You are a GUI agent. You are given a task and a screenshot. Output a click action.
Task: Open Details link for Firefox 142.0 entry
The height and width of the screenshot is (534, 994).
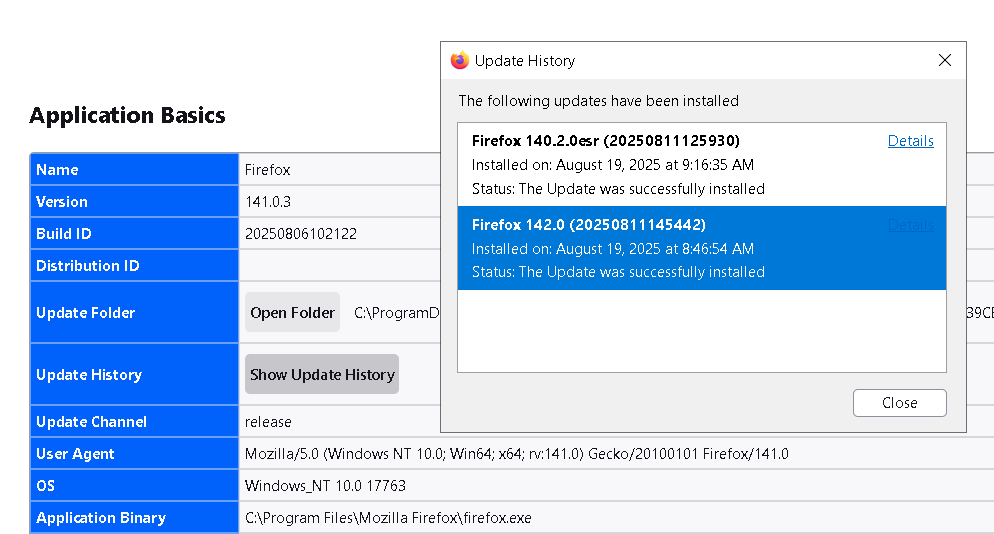coord(910,225)
